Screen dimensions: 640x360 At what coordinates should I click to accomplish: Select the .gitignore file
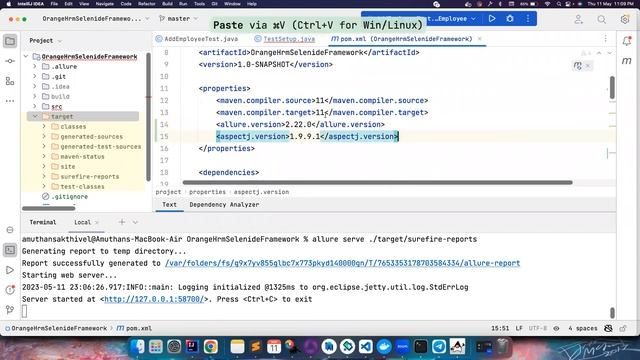click(70, 196)
